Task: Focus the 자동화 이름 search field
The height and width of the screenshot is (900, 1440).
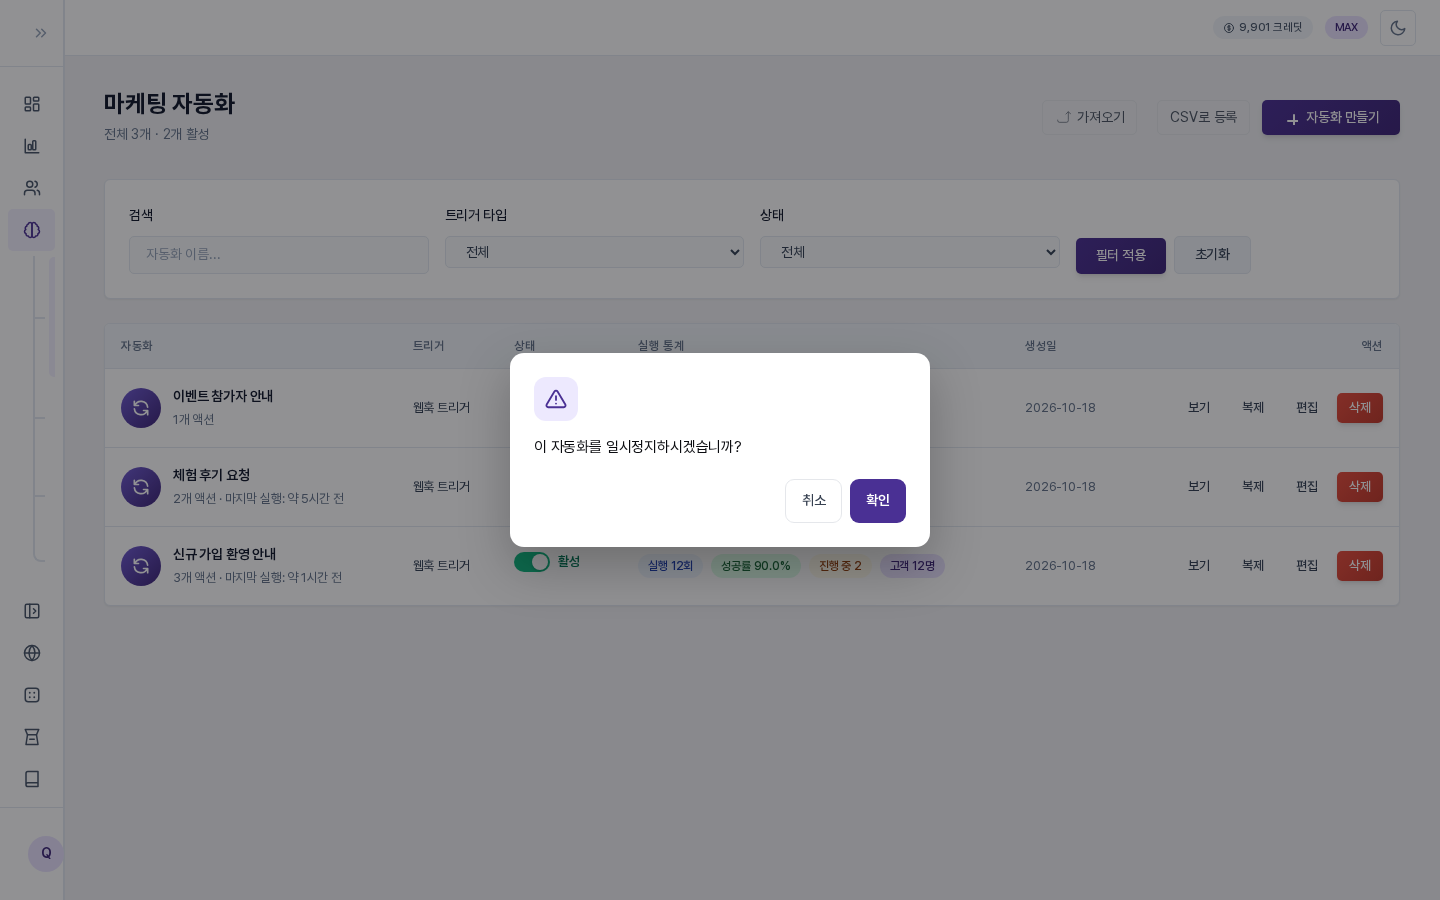Action: [x=279, y=255]
